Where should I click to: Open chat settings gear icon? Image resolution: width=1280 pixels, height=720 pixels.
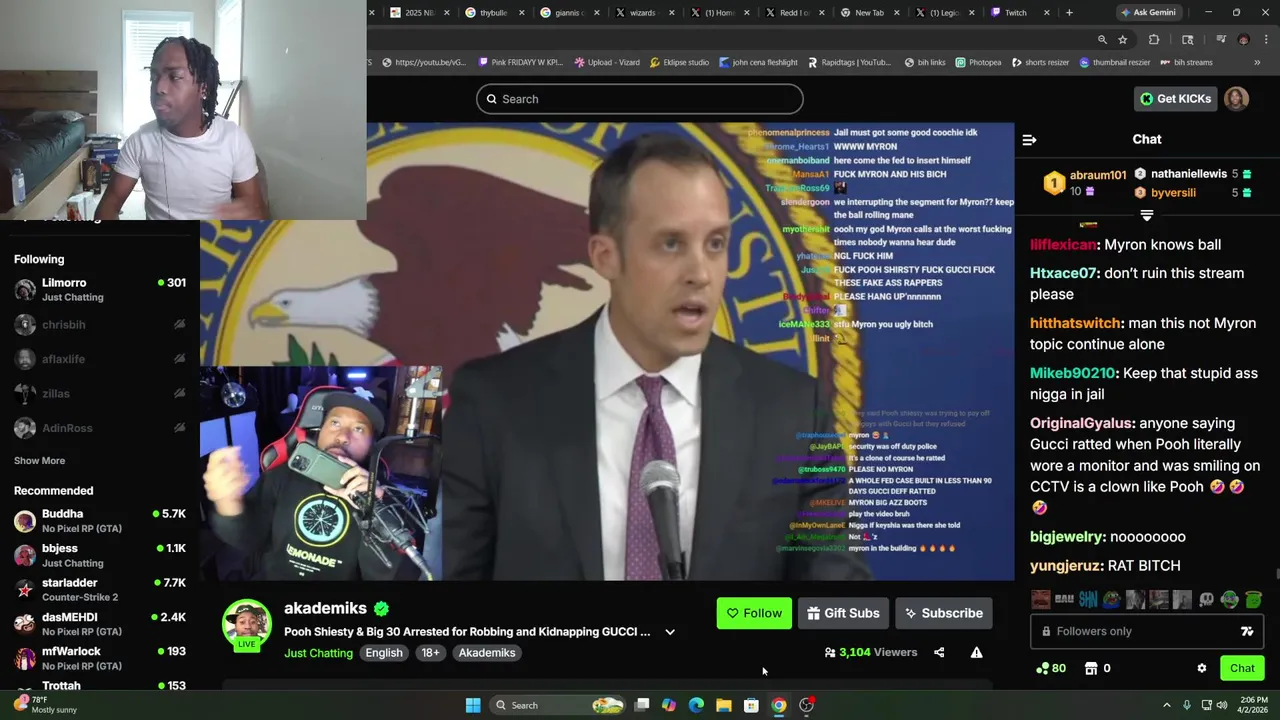(1202, 668)
